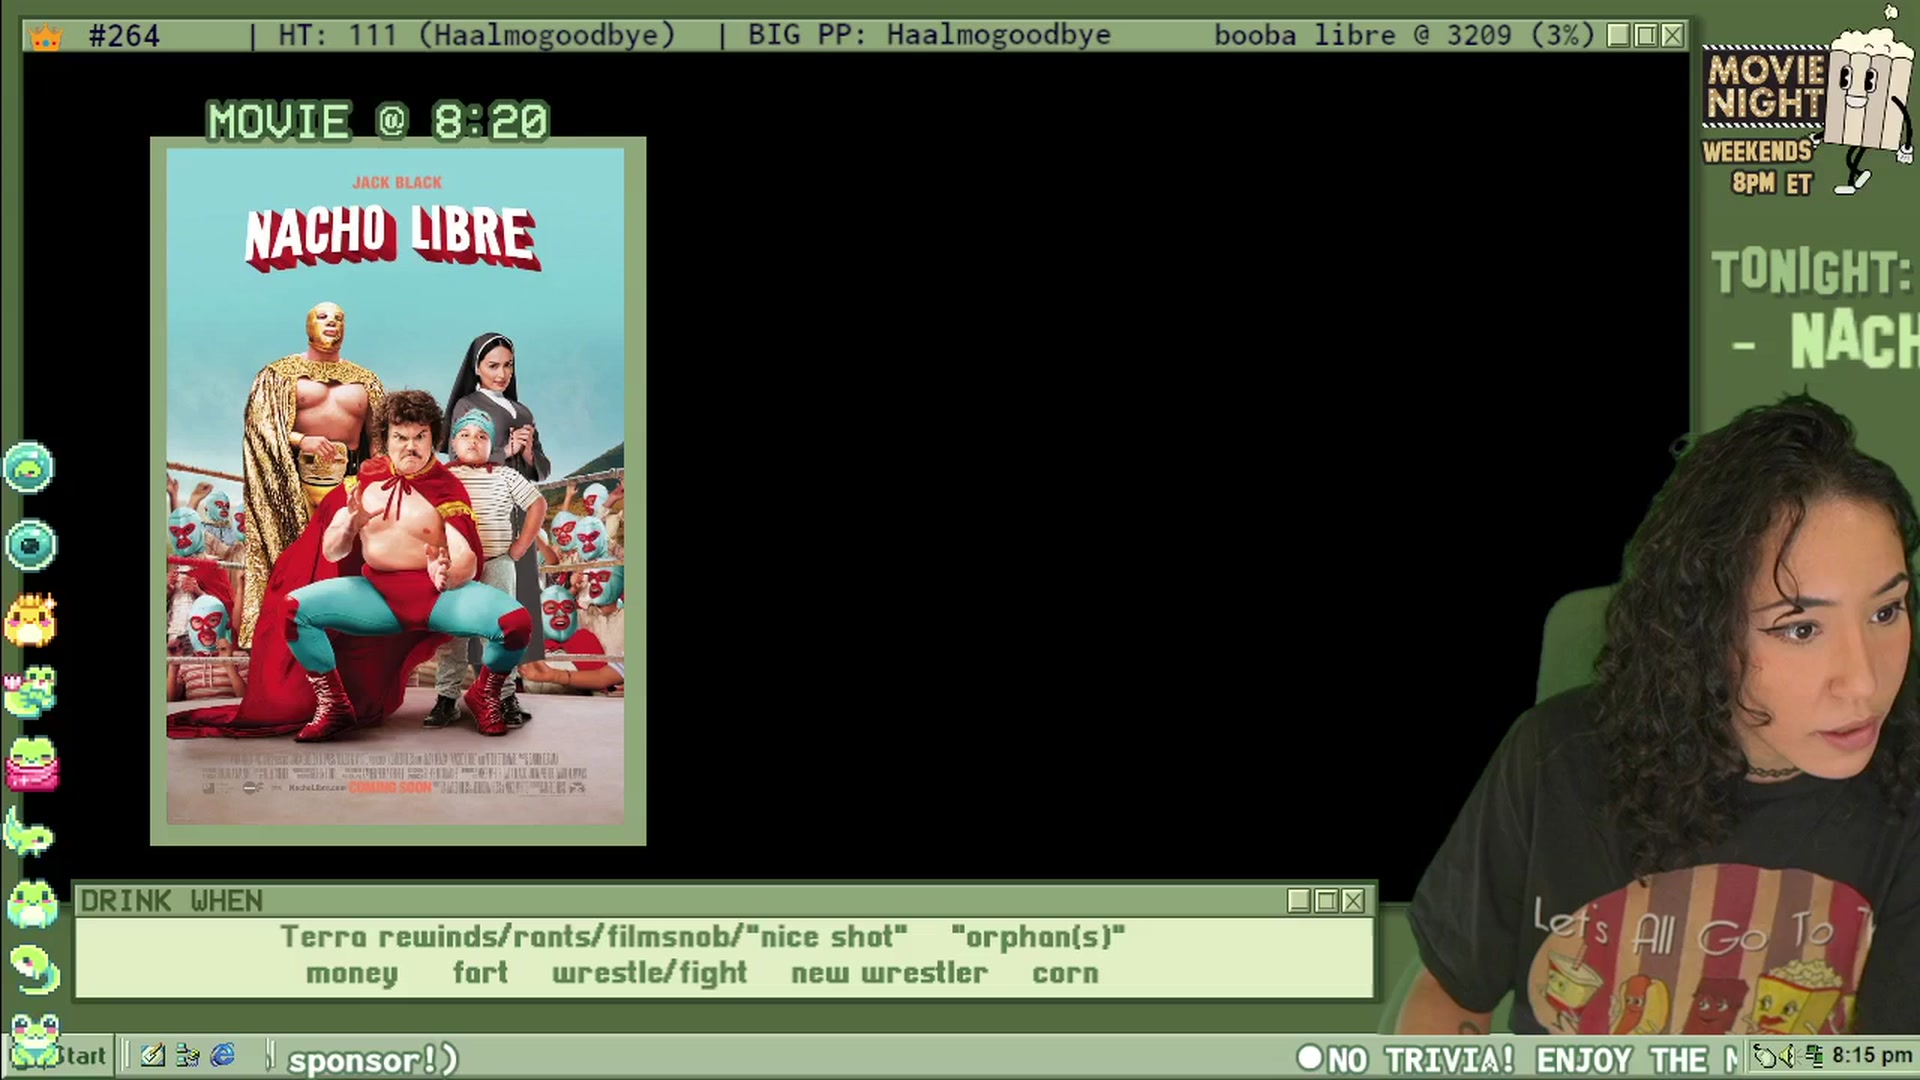Click "booba libre @ 3209 (3%)" goal text
1920x1080 pixels.
[x=1403, y=36]
